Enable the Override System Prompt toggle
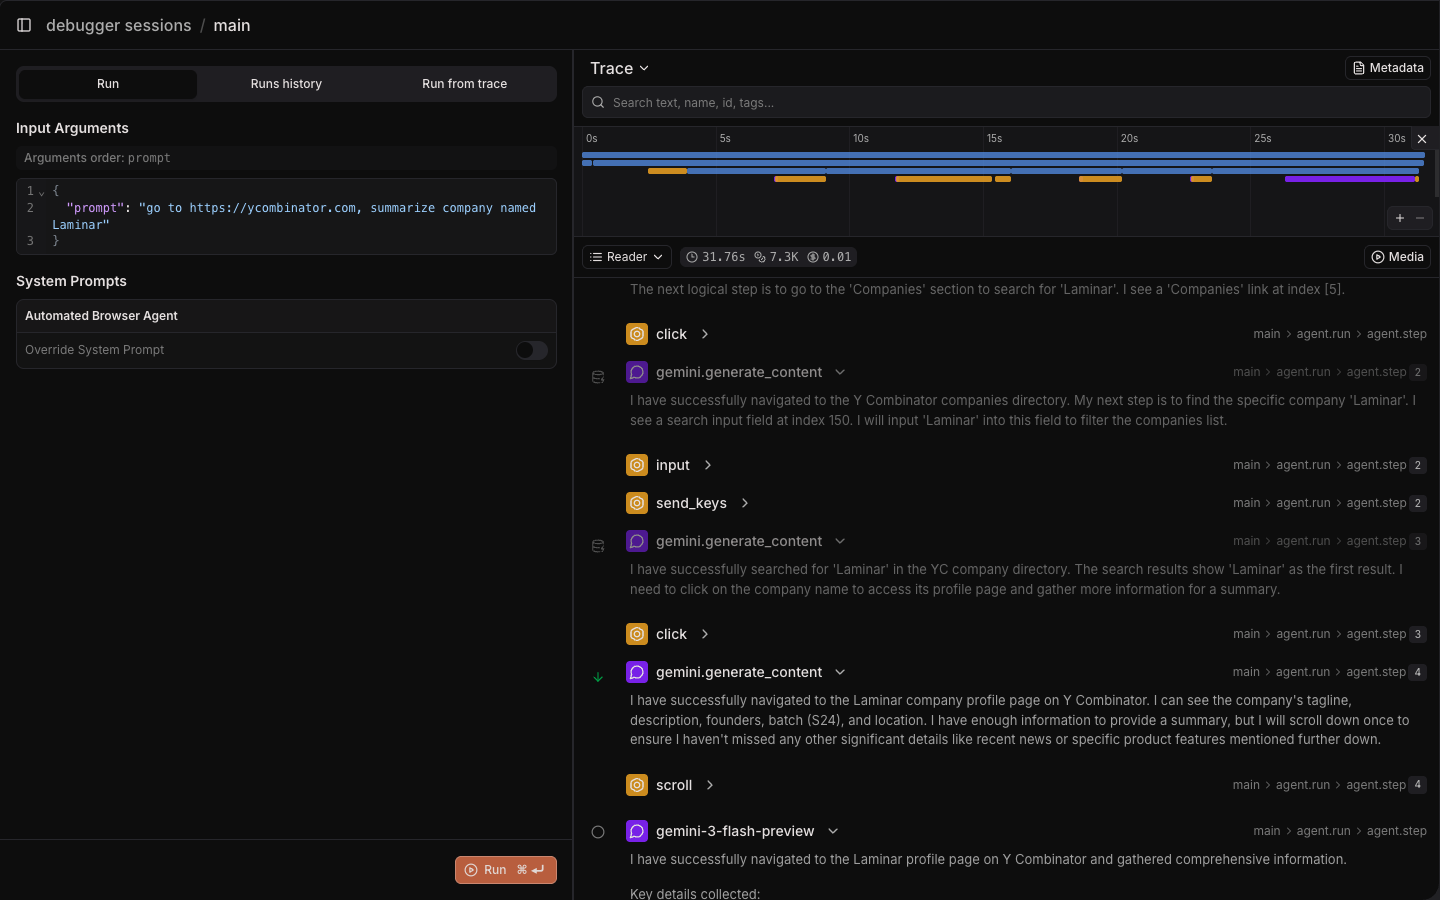This screenshot has width=1440, height=900. pyautogui.click(x=531, y=350)
